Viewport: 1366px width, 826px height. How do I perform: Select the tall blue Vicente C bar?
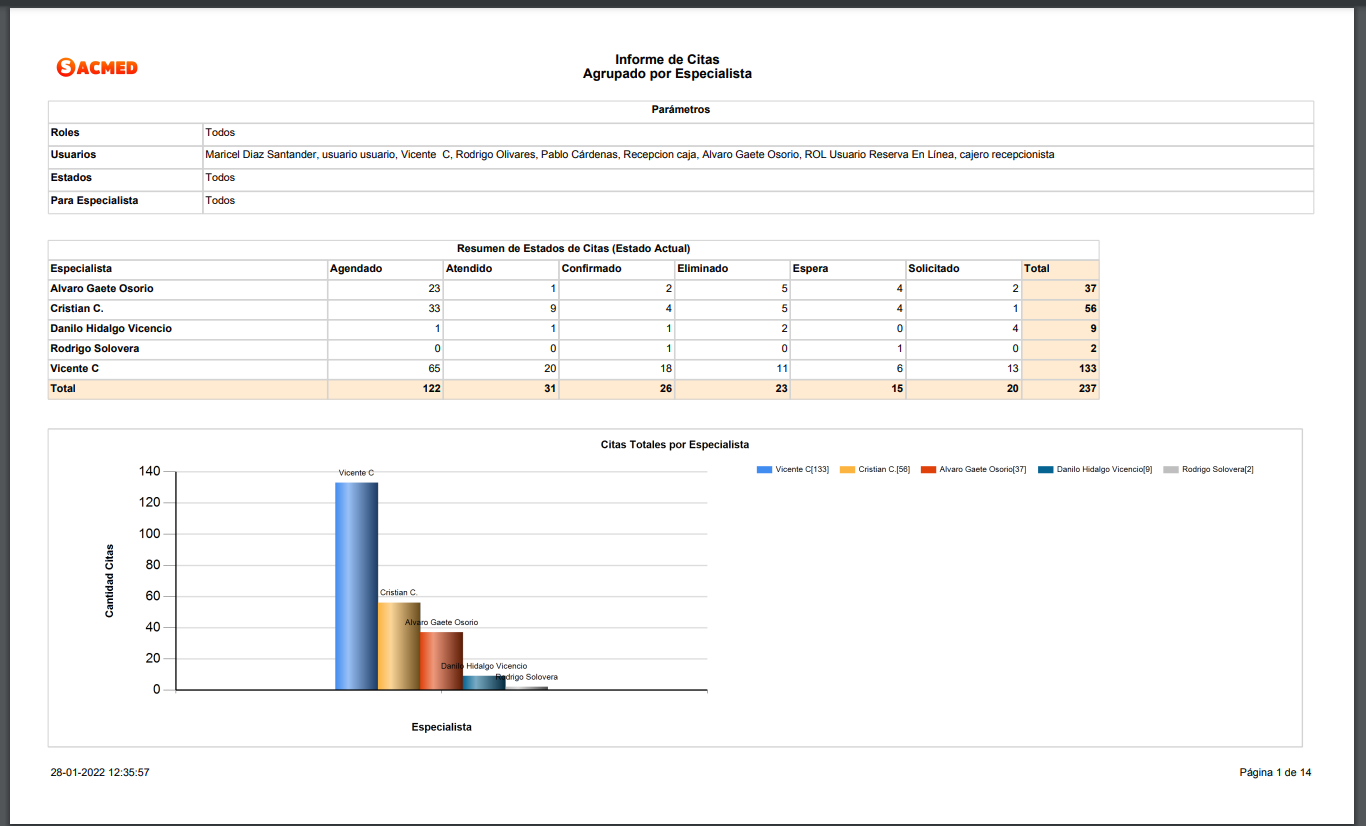[356, 586]
